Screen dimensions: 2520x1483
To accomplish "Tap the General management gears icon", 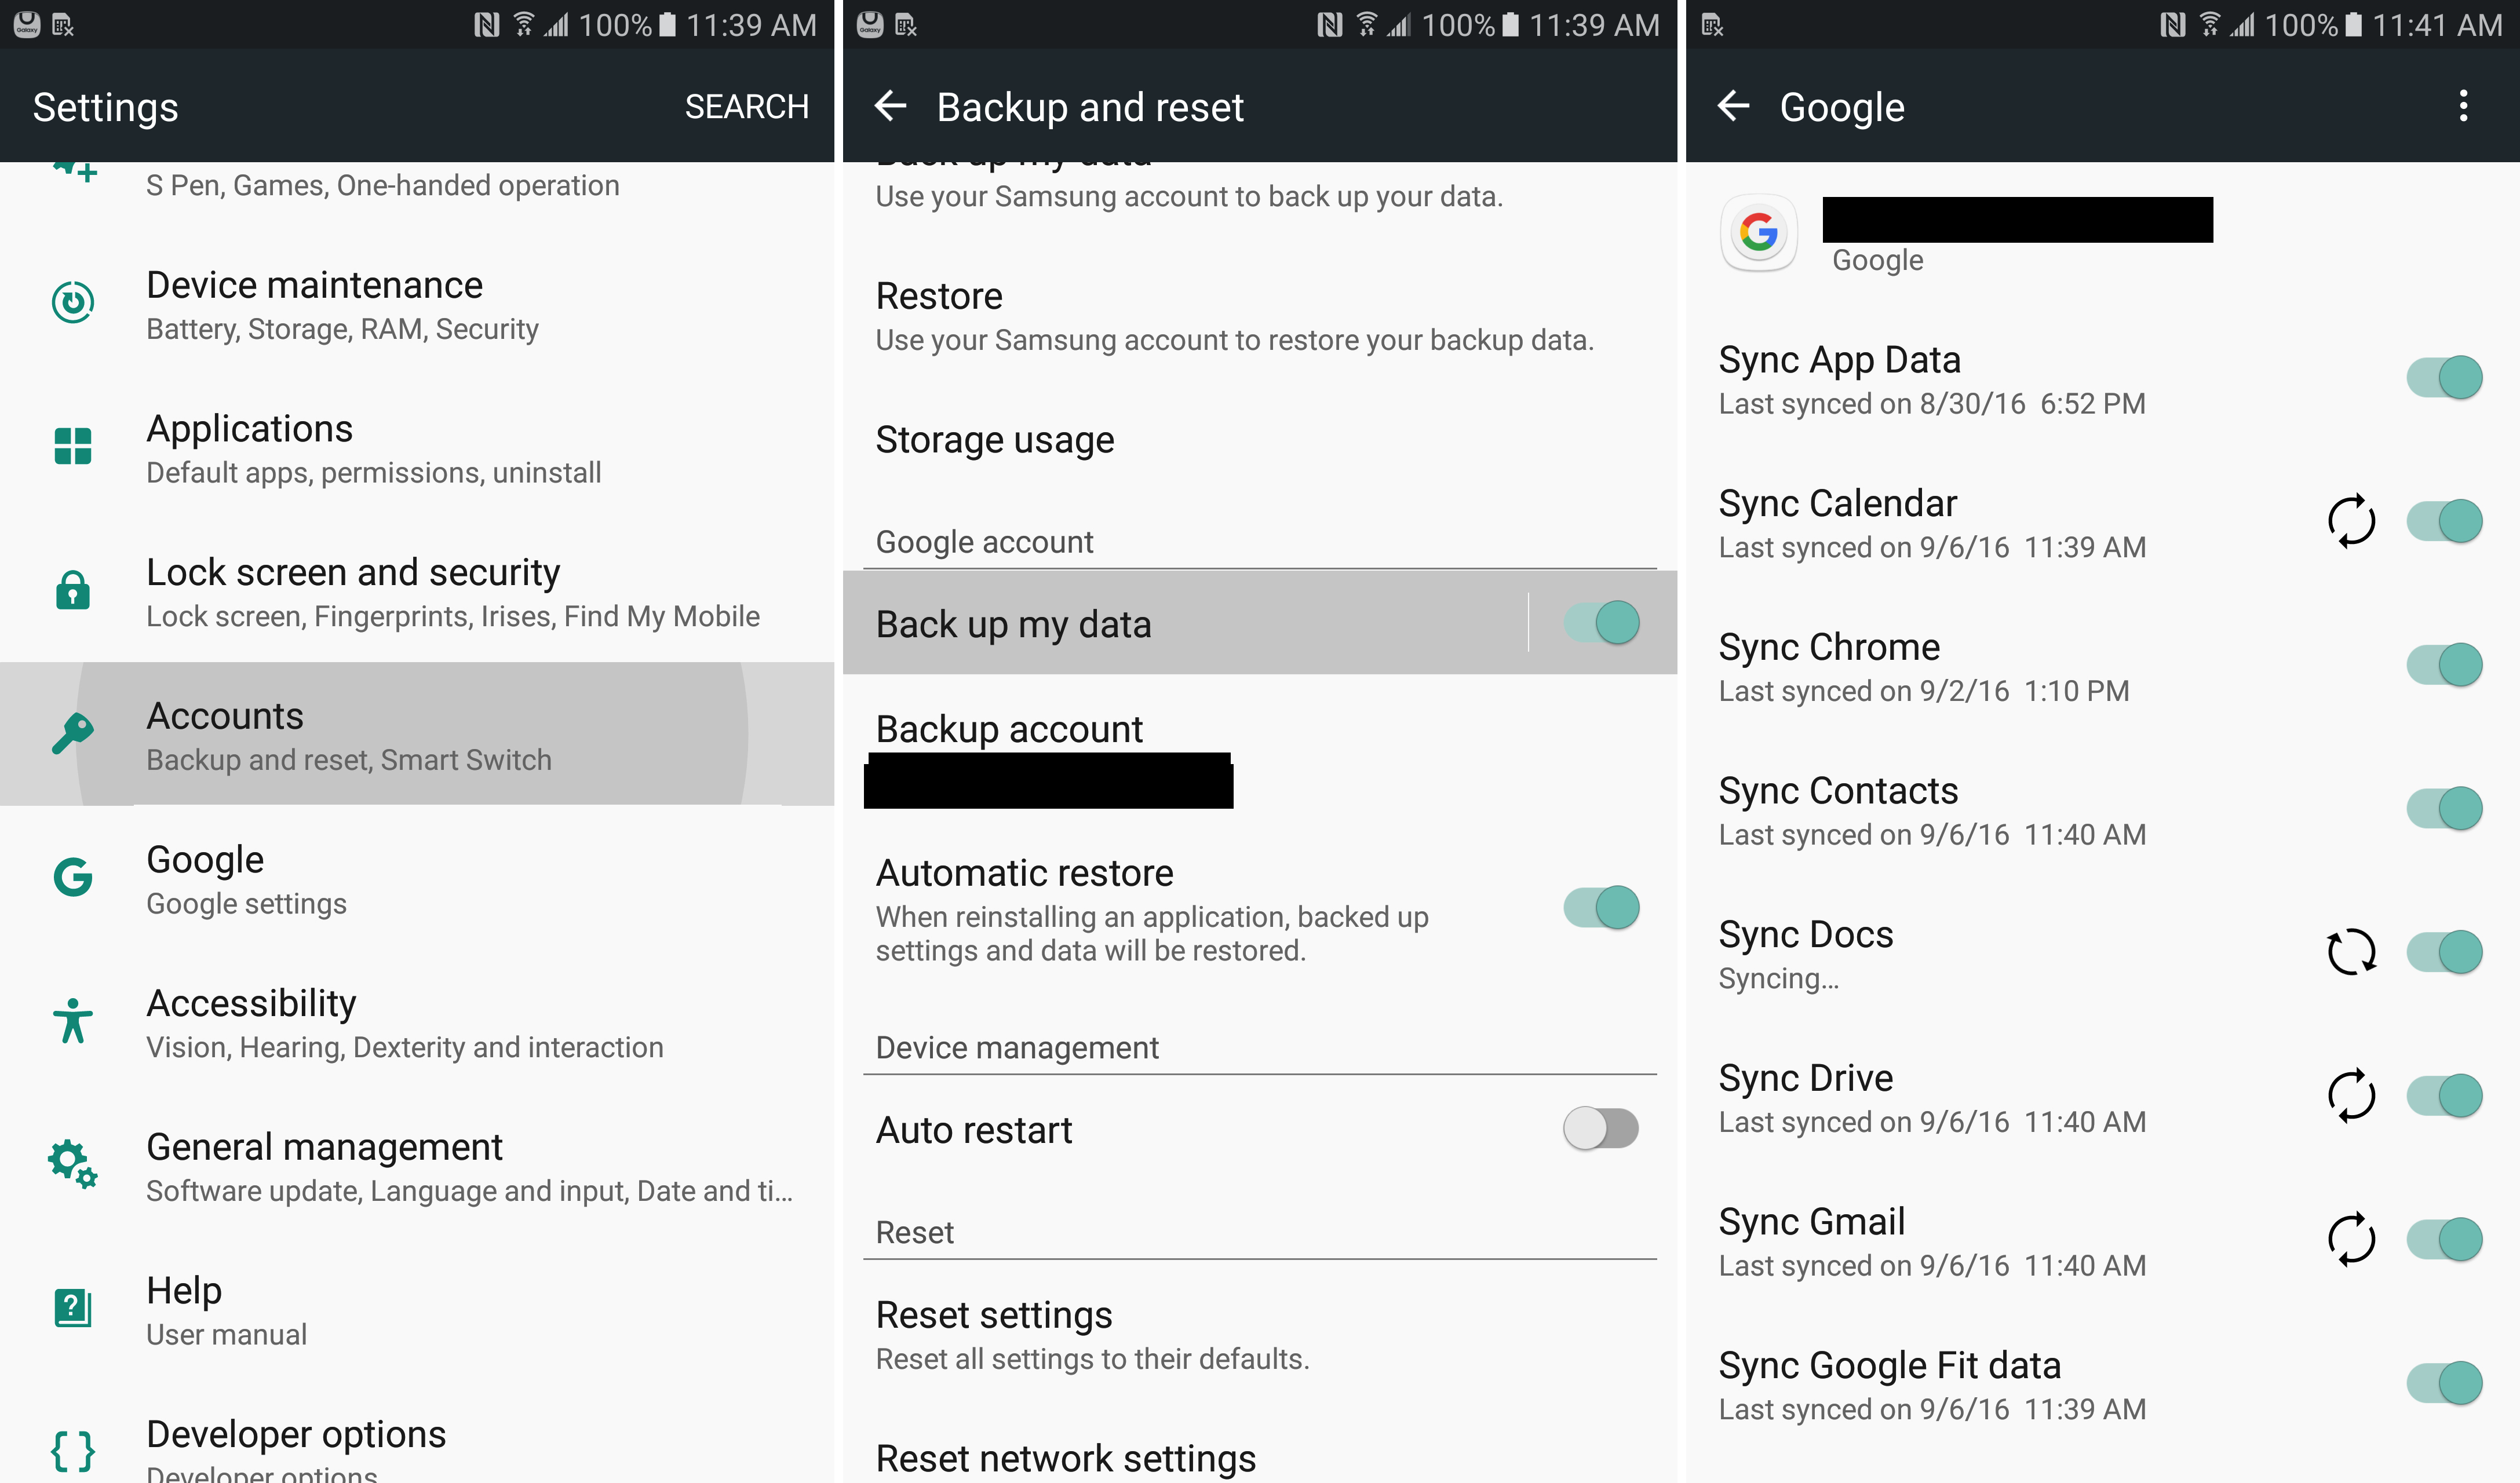I will [73, 1164].
